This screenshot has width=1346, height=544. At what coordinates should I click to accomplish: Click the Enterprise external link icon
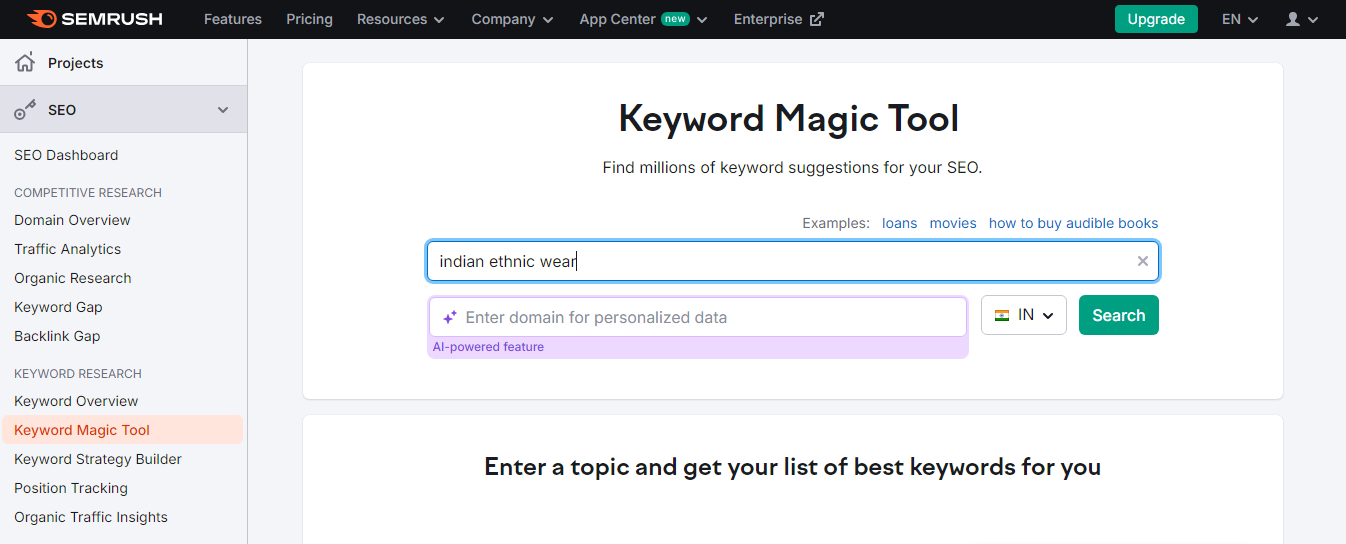[817, 19]
